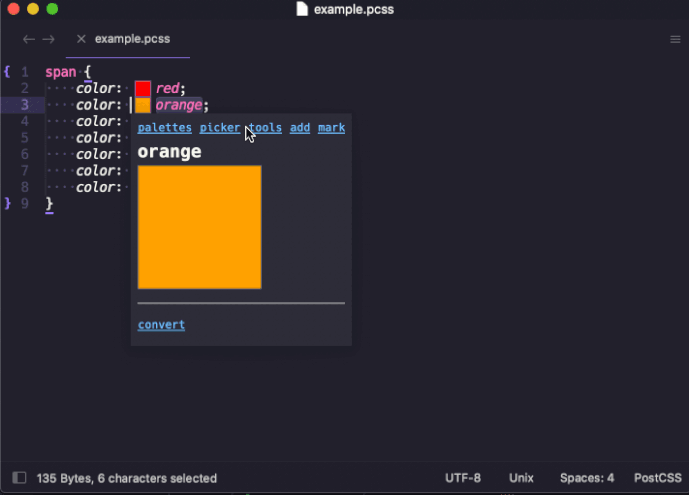
Task: Click the file icon in title bar
Action: pyautogui.click(x=302, y=9)
